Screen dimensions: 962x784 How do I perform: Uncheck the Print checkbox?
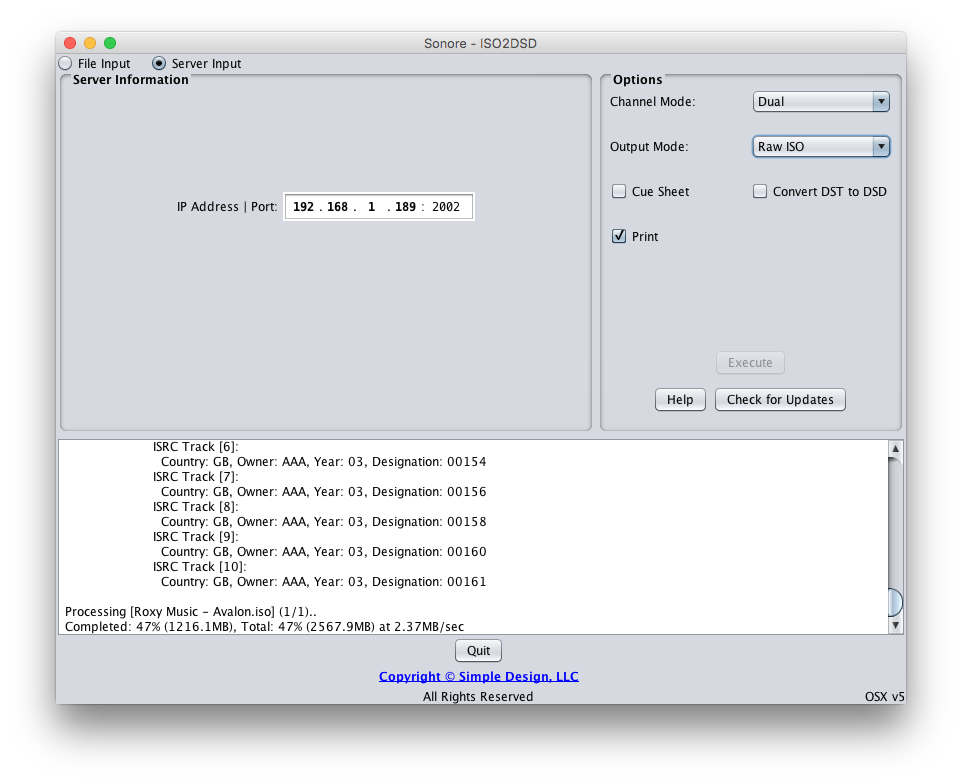619,236
